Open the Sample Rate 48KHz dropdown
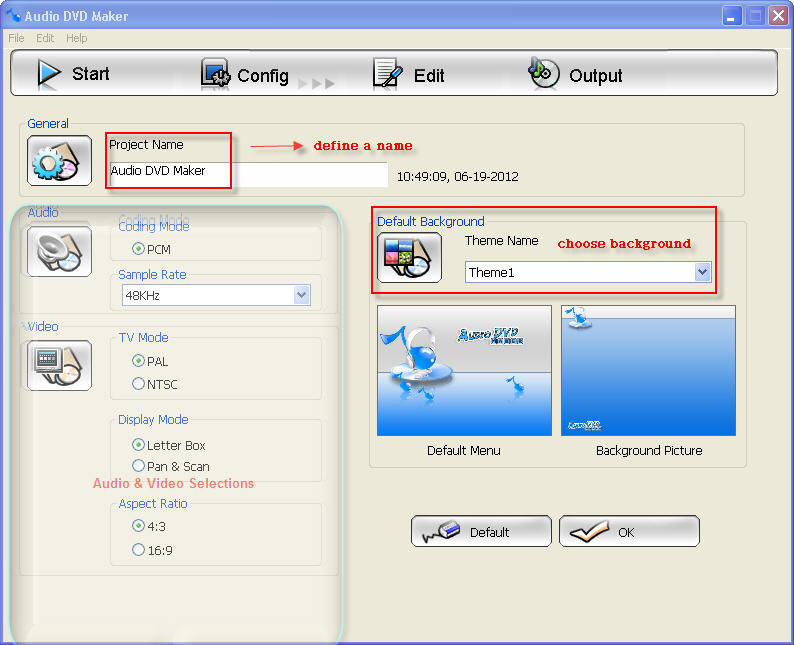794x645 pixels. (x=216, y=295)
